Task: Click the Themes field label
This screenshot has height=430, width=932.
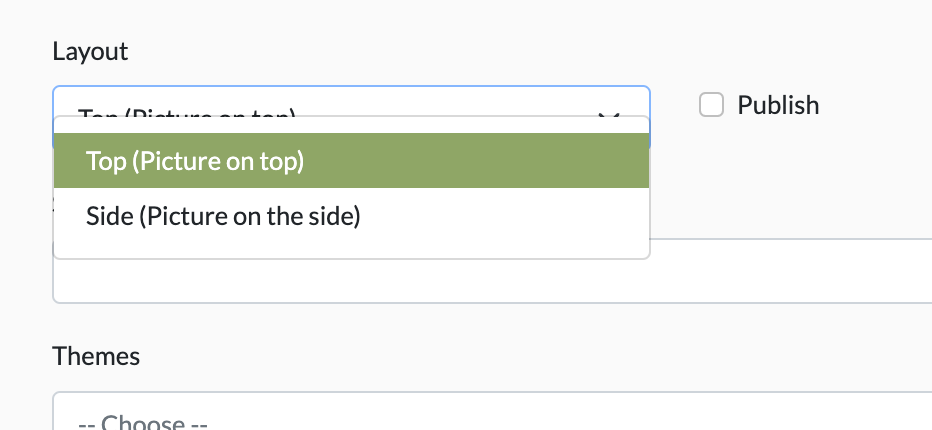Action: (96, 355)
